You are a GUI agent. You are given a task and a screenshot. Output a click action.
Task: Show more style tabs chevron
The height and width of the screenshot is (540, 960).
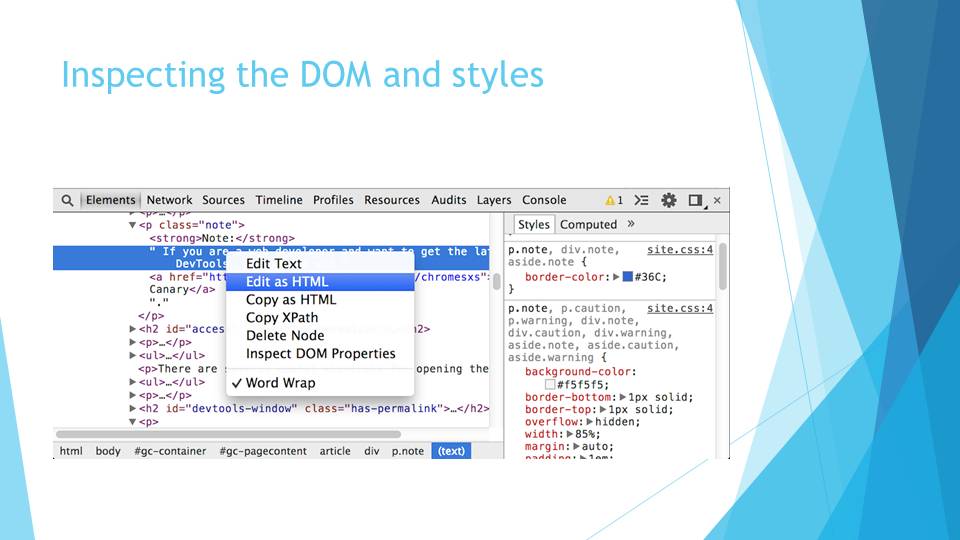(x=631, y=224)
